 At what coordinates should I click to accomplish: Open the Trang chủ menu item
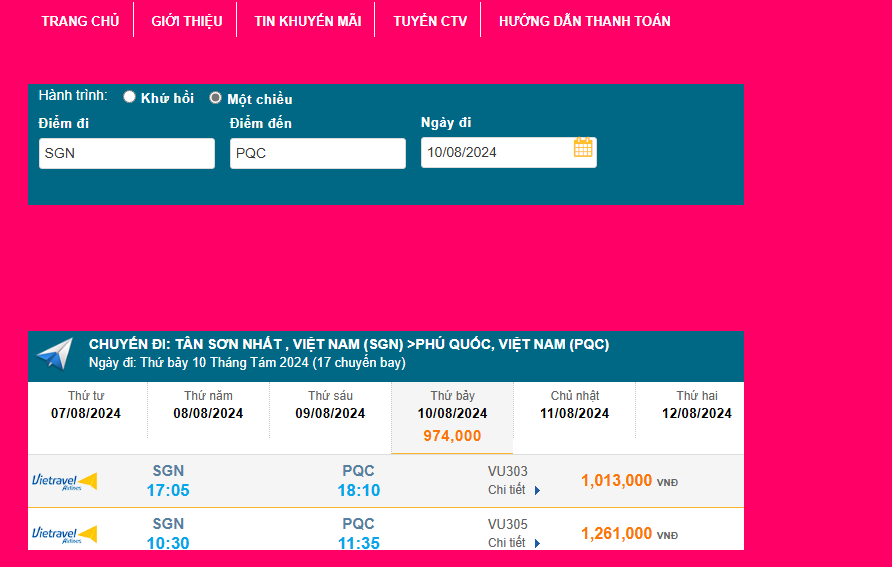80,21
